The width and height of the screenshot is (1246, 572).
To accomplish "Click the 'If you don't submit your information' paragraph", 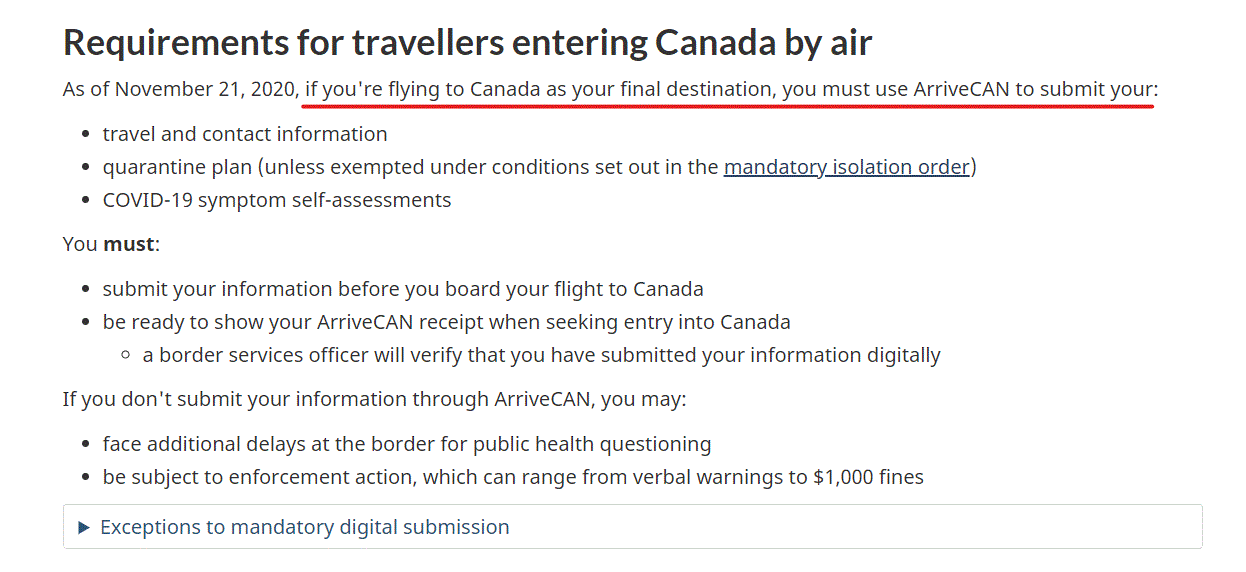I will (374, 400).
